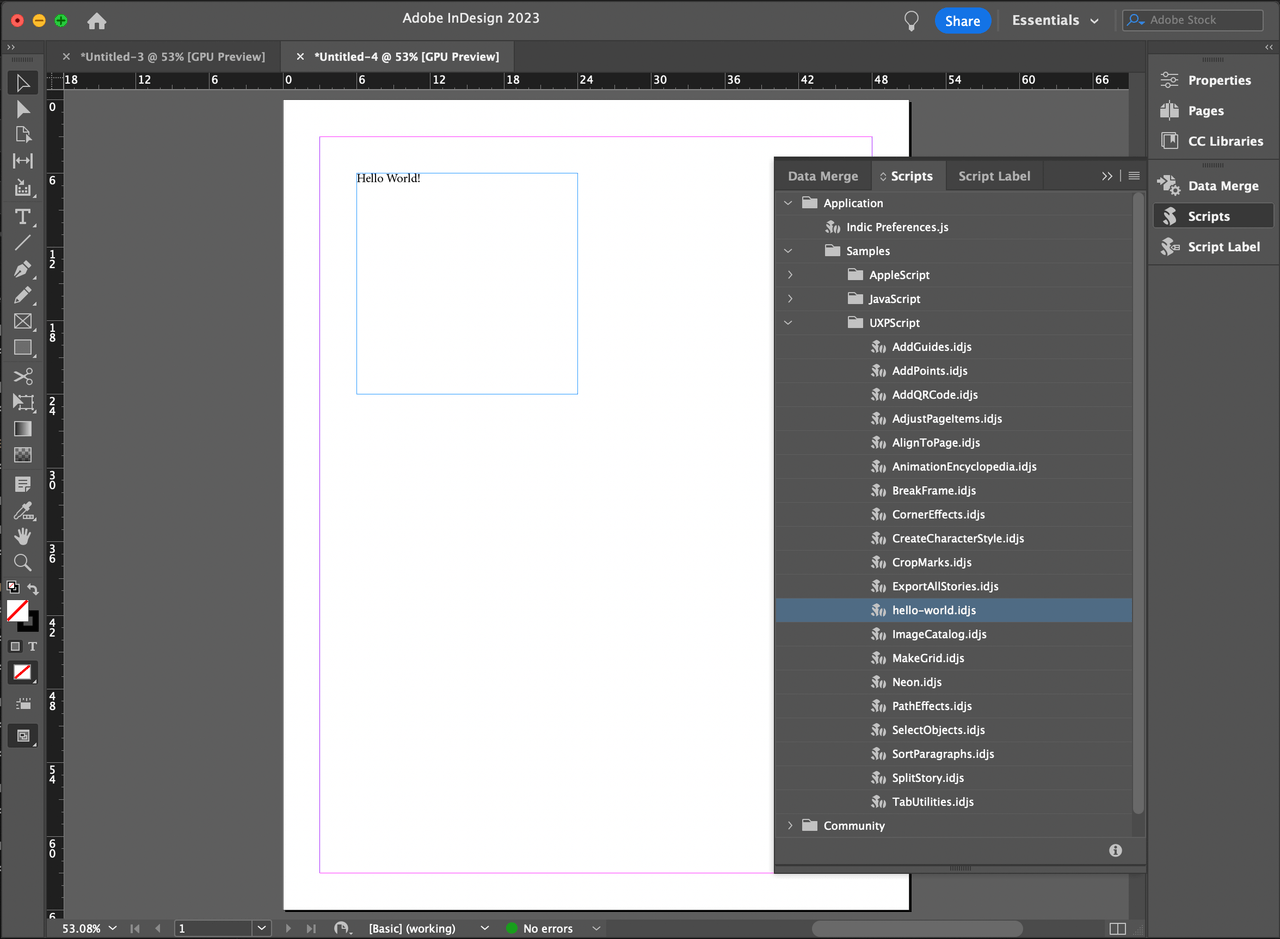Select the Line tool
The height and width of the screenshot is (939, 1280).
[x=23, y=243]
